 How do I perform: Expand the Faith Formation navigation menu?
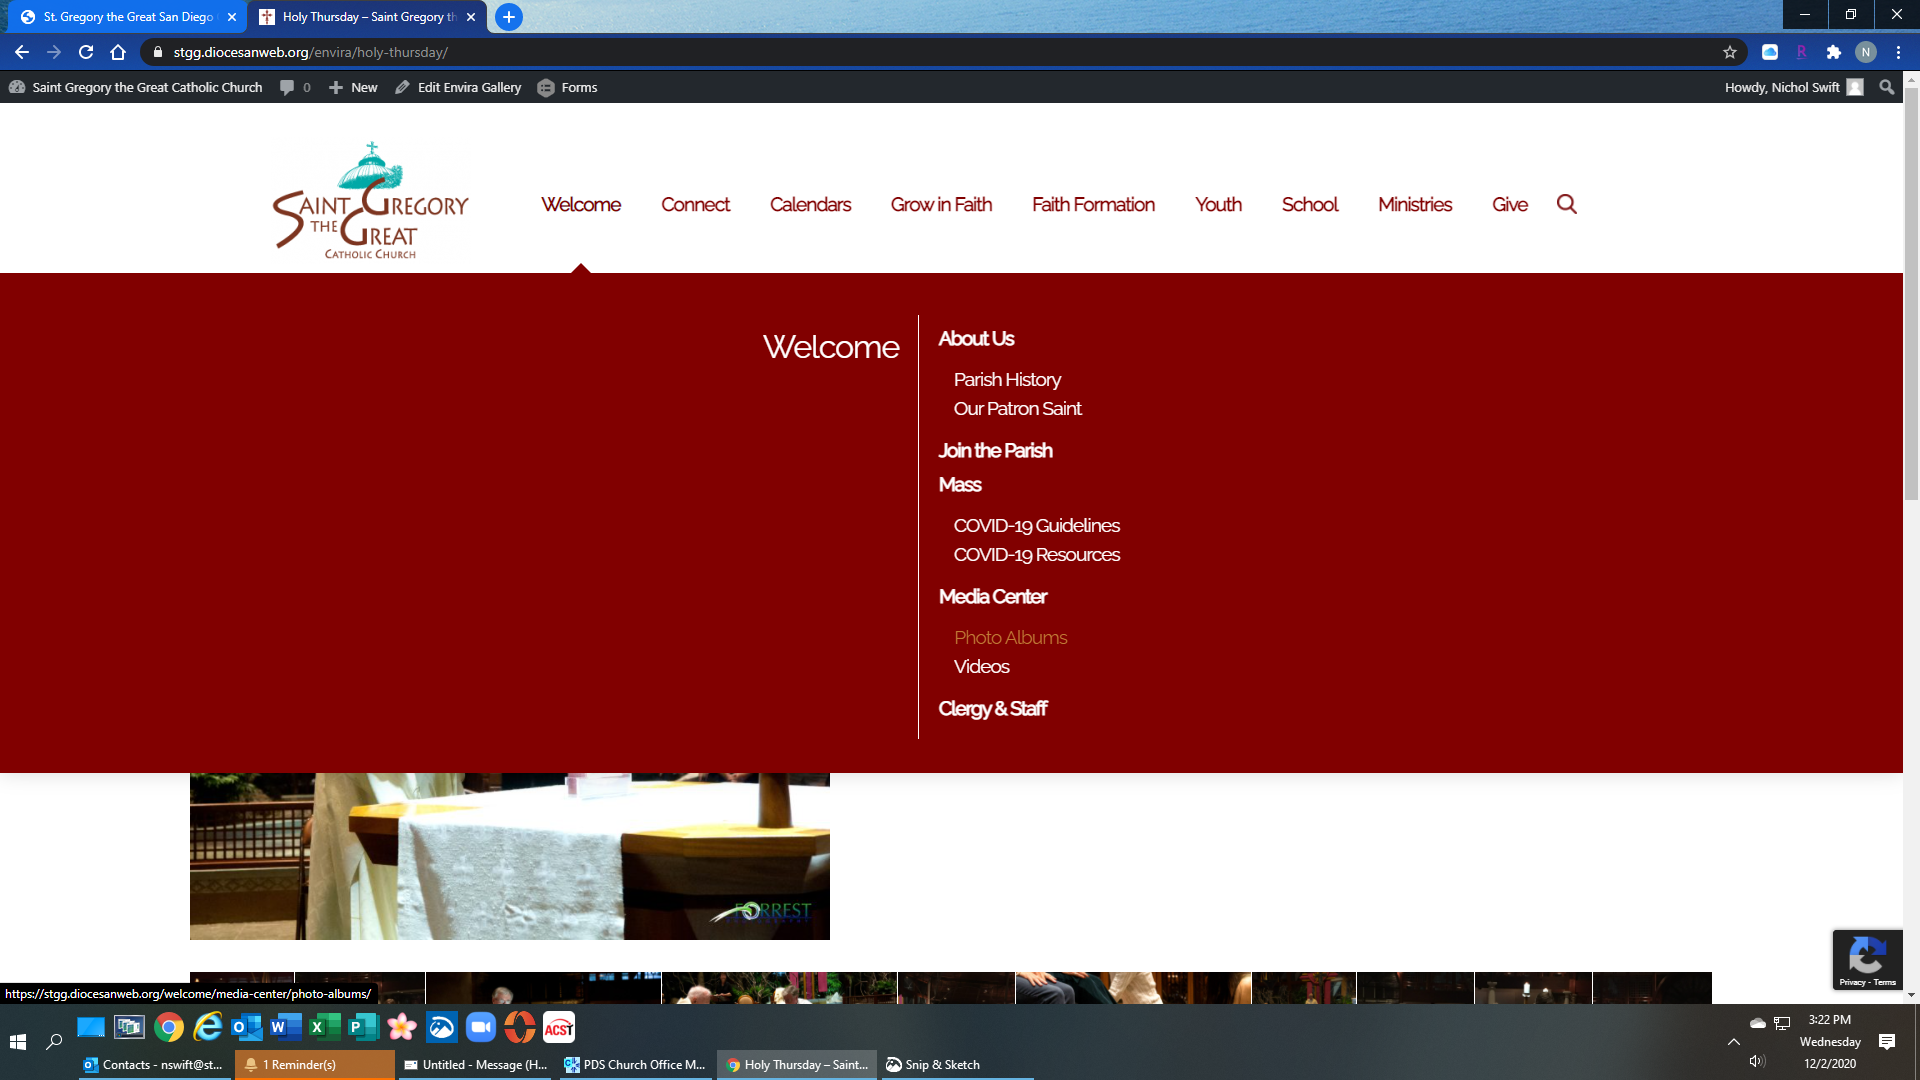pos(1093,204)
